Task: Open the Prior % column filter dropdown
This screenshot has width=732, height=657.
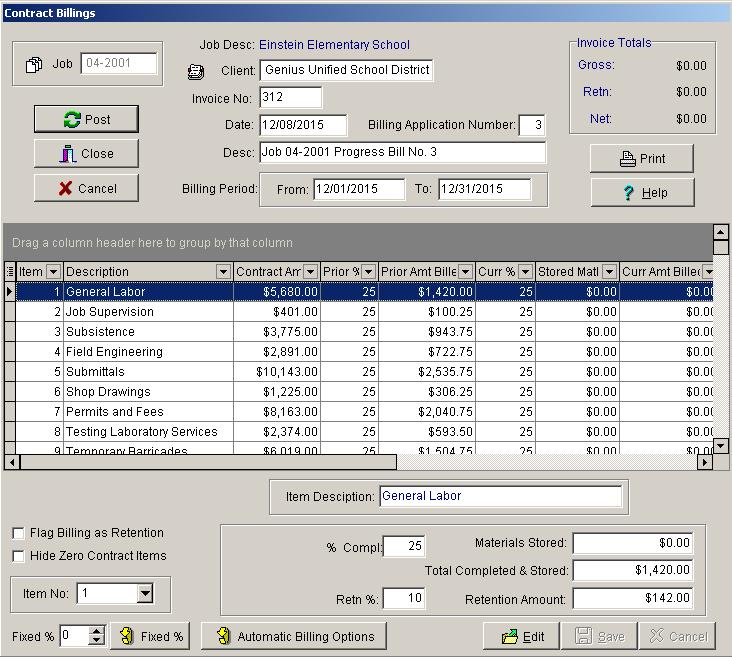Action: click(x=369, y=272)
